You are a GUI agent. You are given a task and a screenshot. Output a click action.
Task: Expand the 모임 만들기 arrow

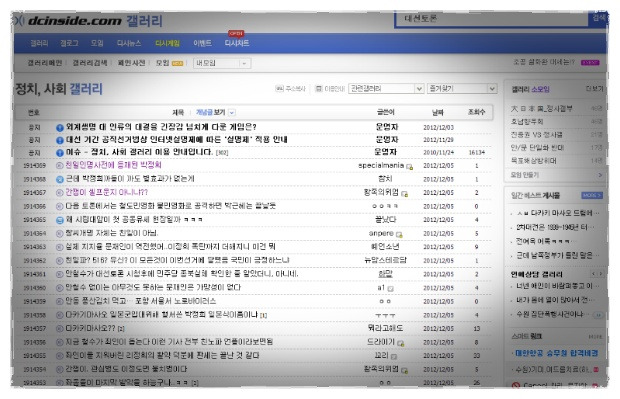pos(600,175)
